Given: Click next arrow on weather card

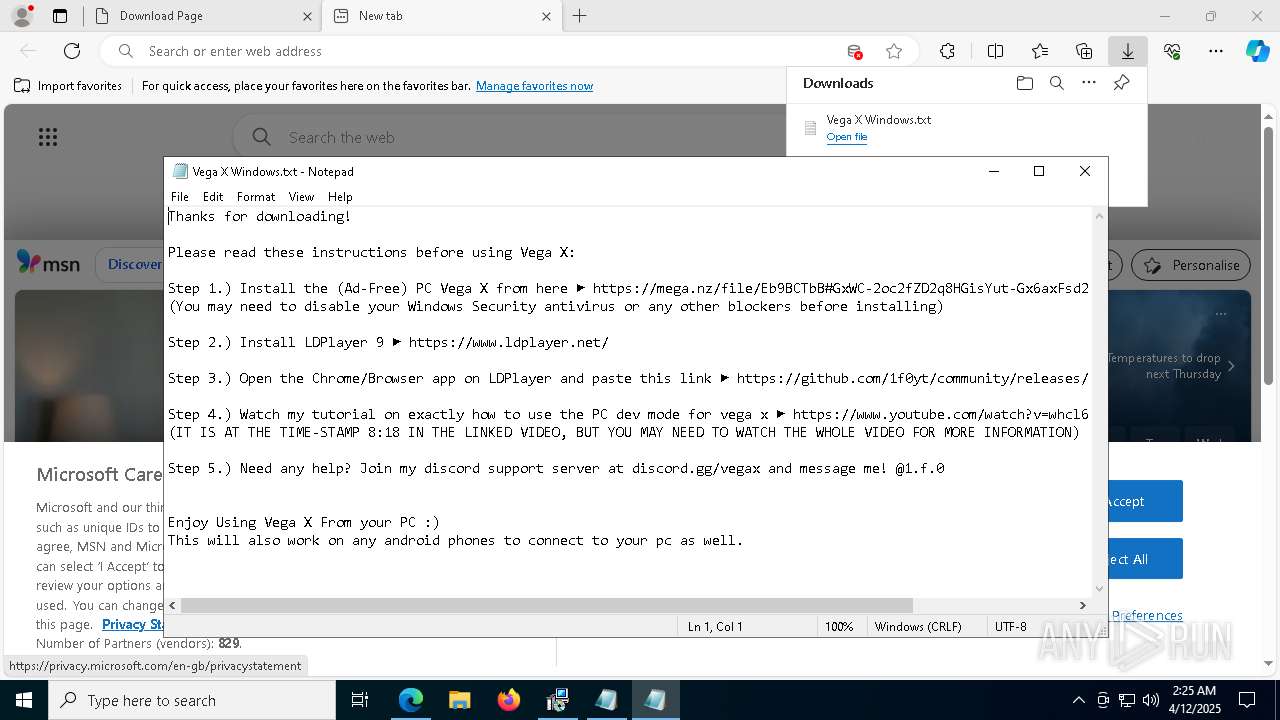Looking at the screenshot, I should [1230, 366].
